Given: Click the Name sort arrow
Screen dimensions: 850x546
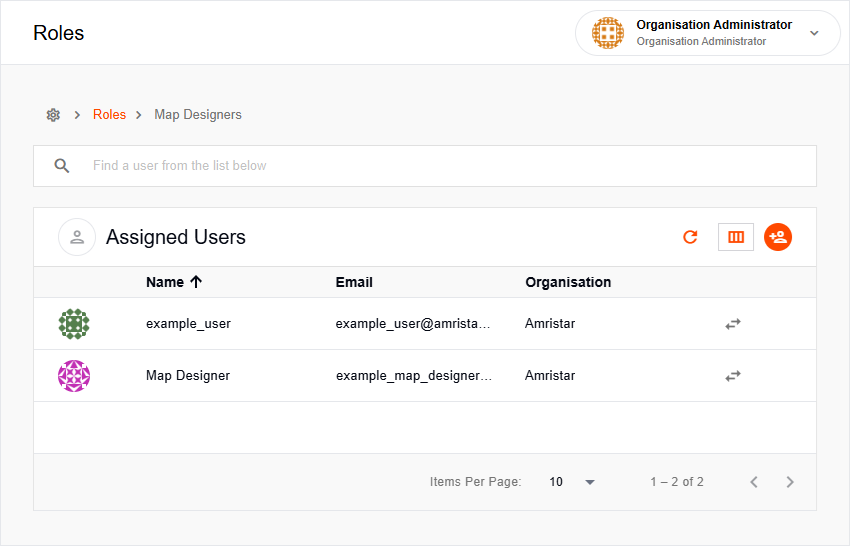Looking at the screenshot, I should tap(196, 281).
